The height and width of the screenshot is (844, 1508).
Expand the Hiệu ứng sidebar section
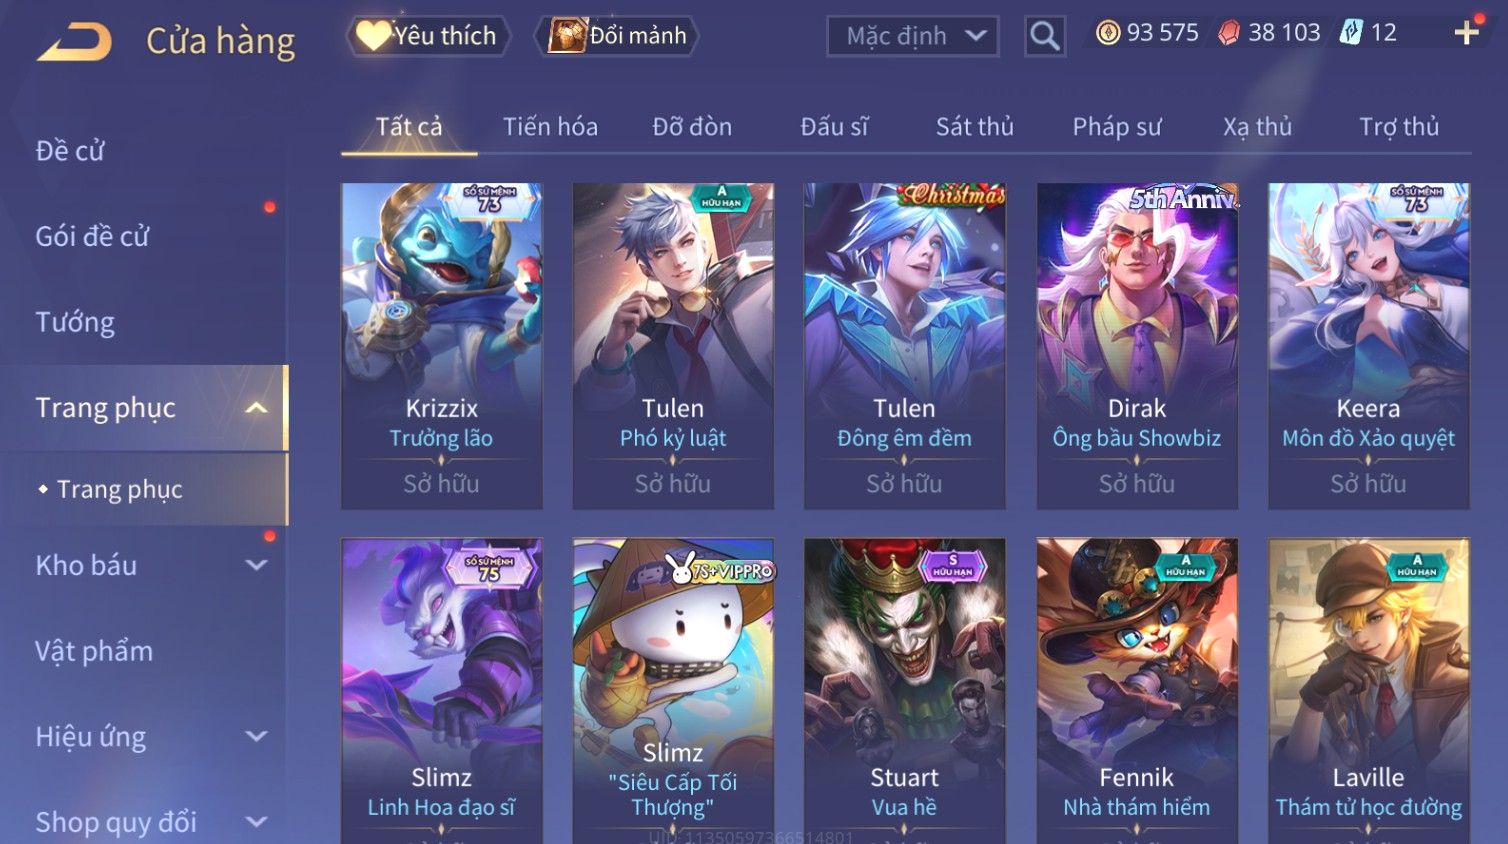[257, 736]
